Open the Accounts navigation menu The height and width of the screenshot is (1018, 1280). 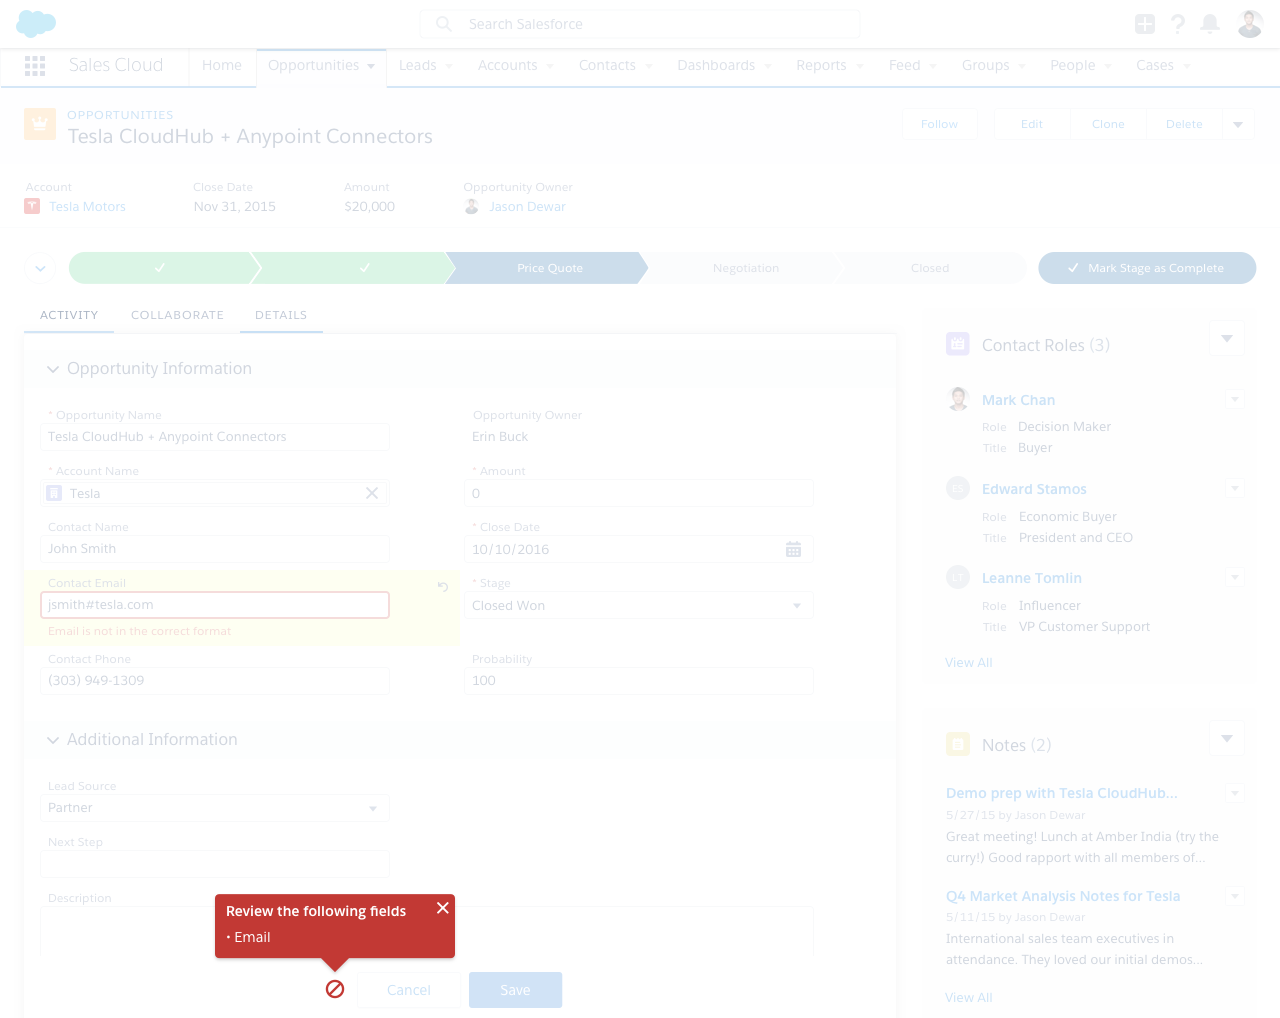pyautogui.click(x=514, y=65)
